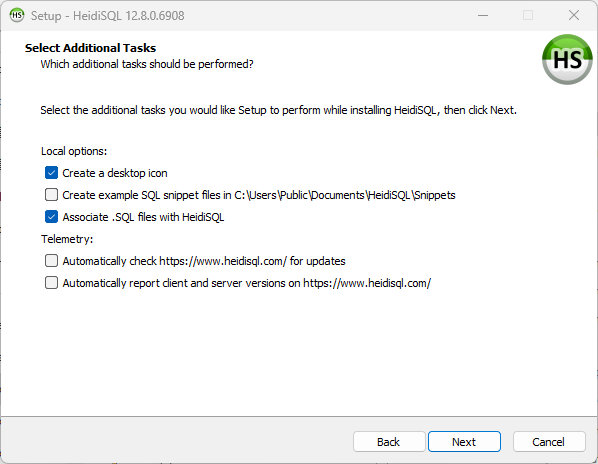This screenshot has width=598, height=464.
Task: Click the Setup window title text
Action: click(x=108, y=16)
